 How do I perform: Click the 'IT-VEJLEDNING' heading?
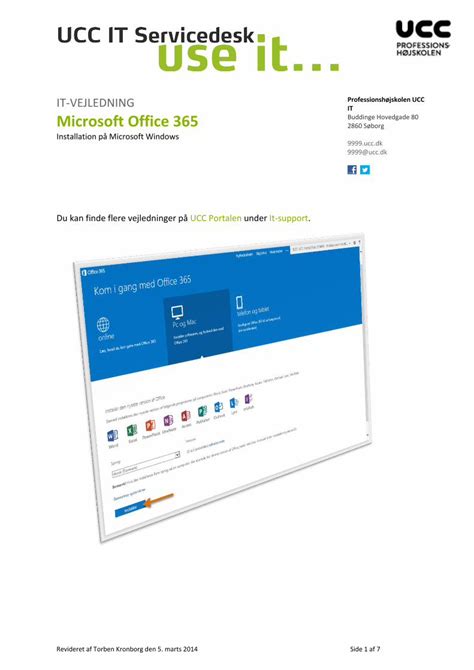95,103
